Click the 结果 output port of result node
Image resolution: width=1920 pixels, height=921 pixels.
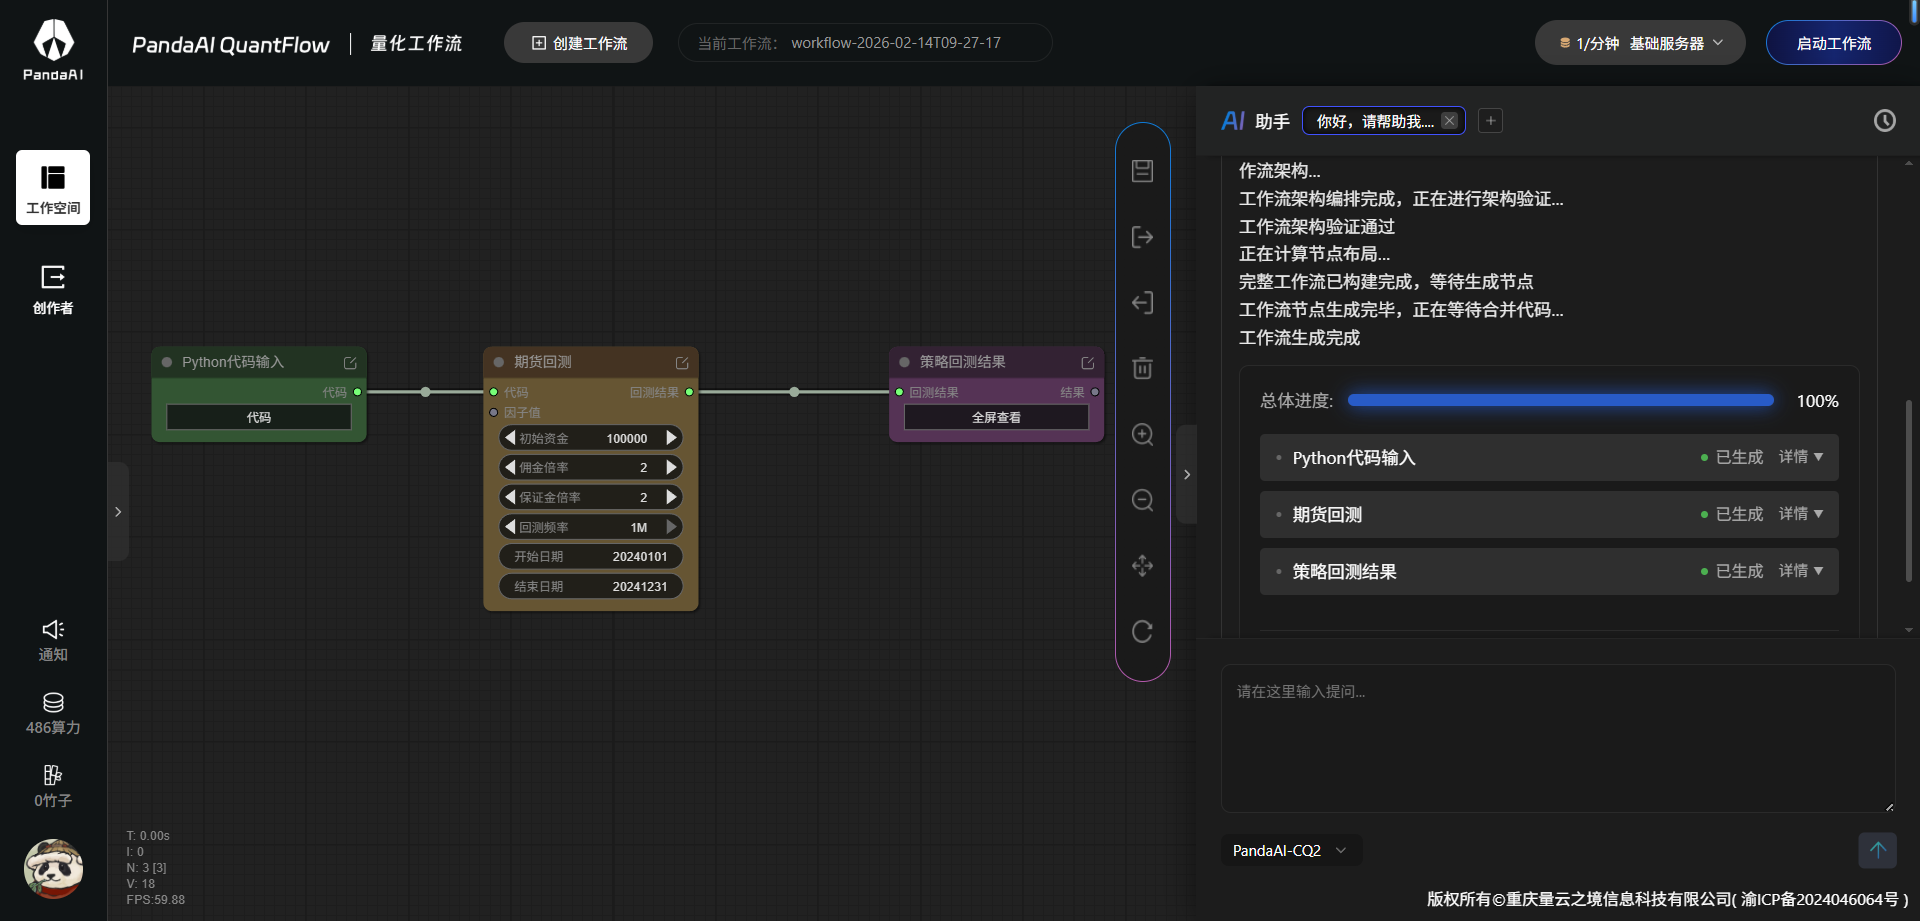(x=1095, y=392)
